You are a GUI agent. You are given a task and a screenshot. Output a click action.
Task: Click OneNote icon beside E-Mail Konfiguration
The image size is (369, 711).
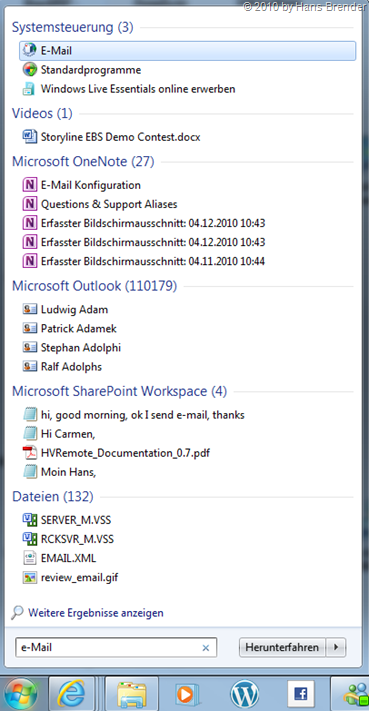pos(29,185)
